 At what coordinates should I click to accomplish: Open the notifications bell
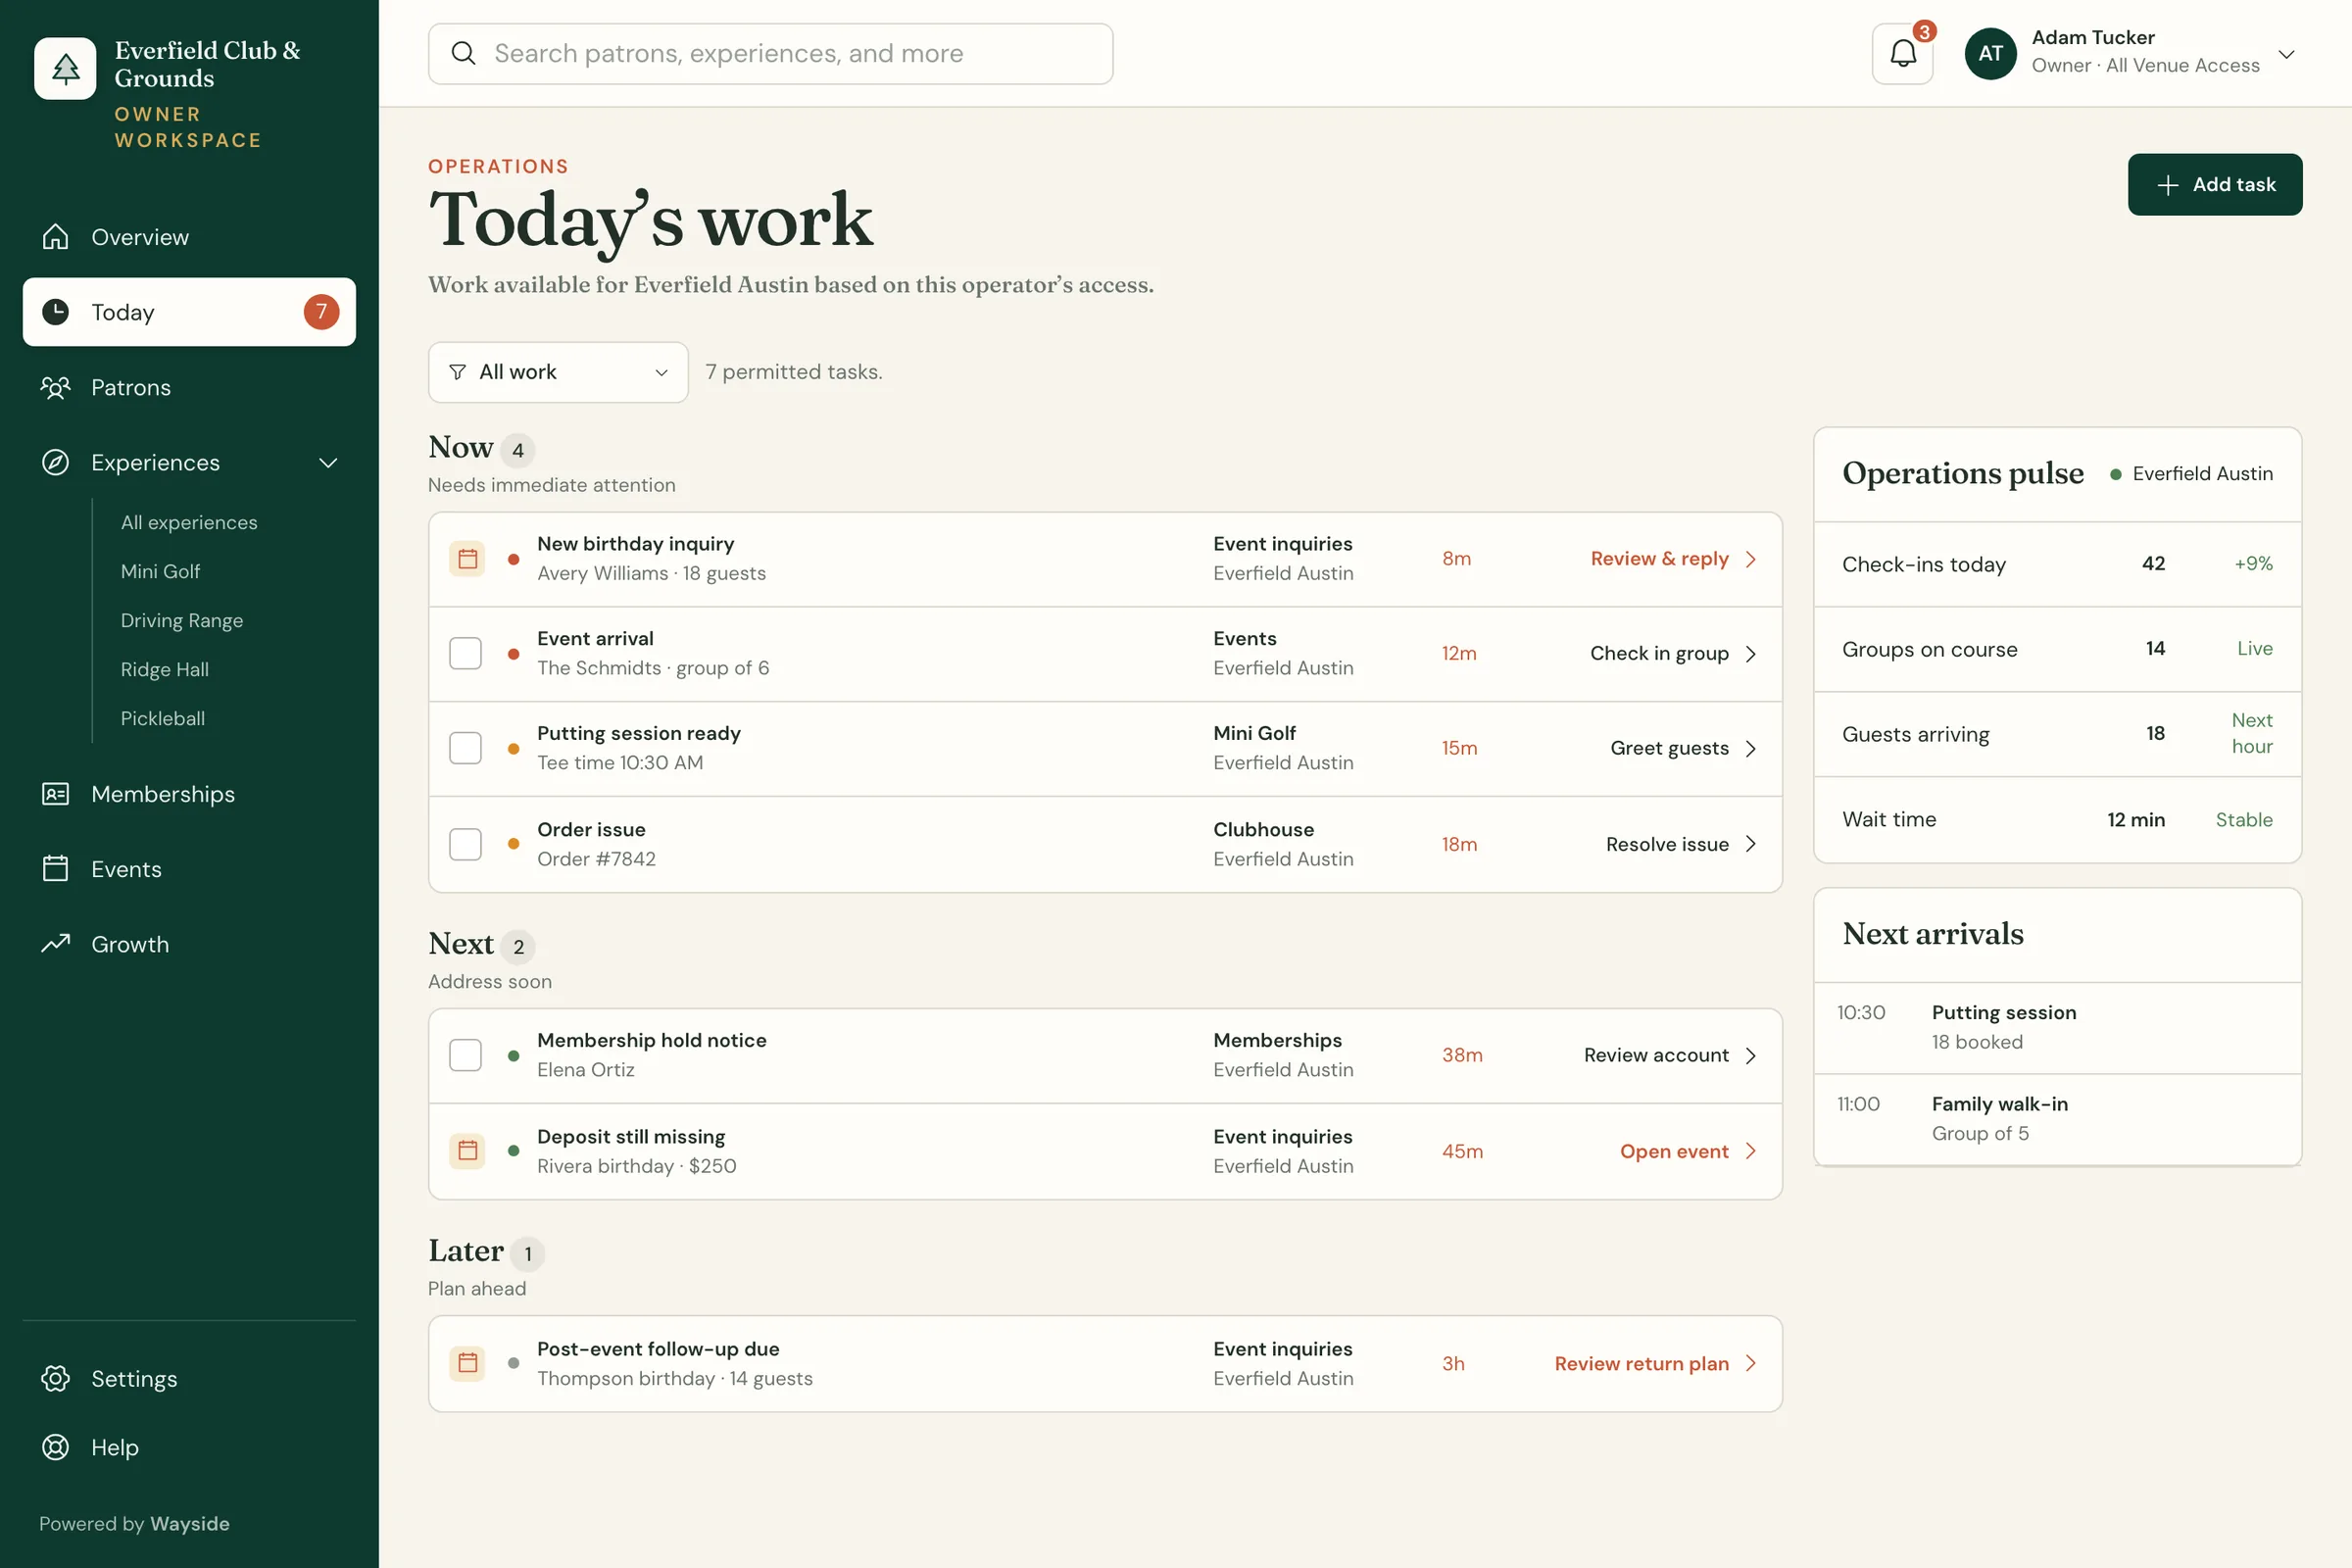click(1902, 54)
